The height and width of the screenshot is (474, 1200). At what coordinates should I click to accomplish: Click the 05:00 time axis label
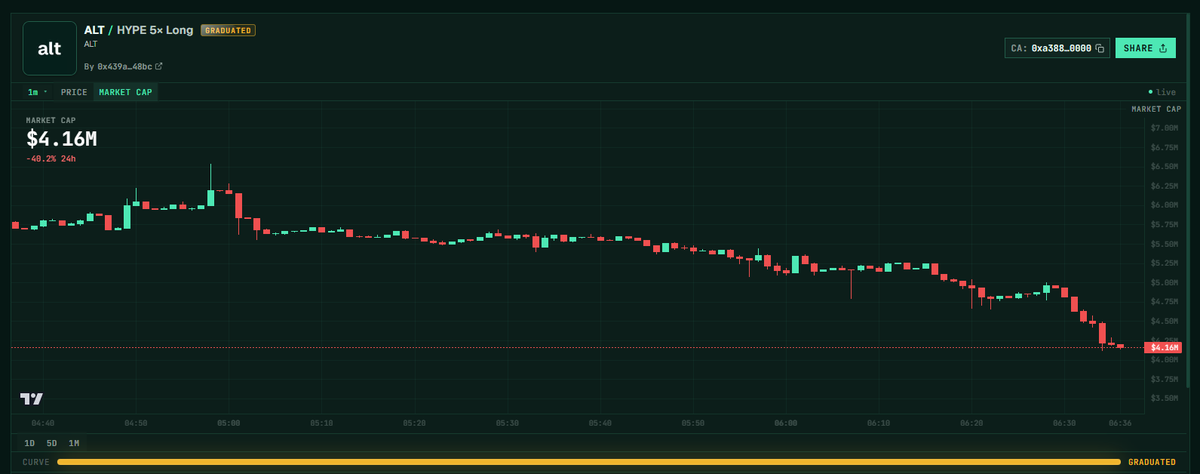pos(229,423)
